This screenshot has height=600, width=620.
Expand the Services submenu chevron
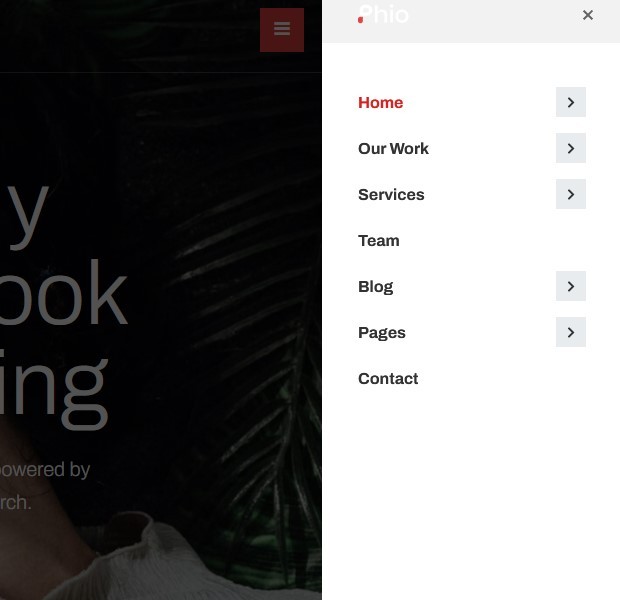click(x=571, y=194)
